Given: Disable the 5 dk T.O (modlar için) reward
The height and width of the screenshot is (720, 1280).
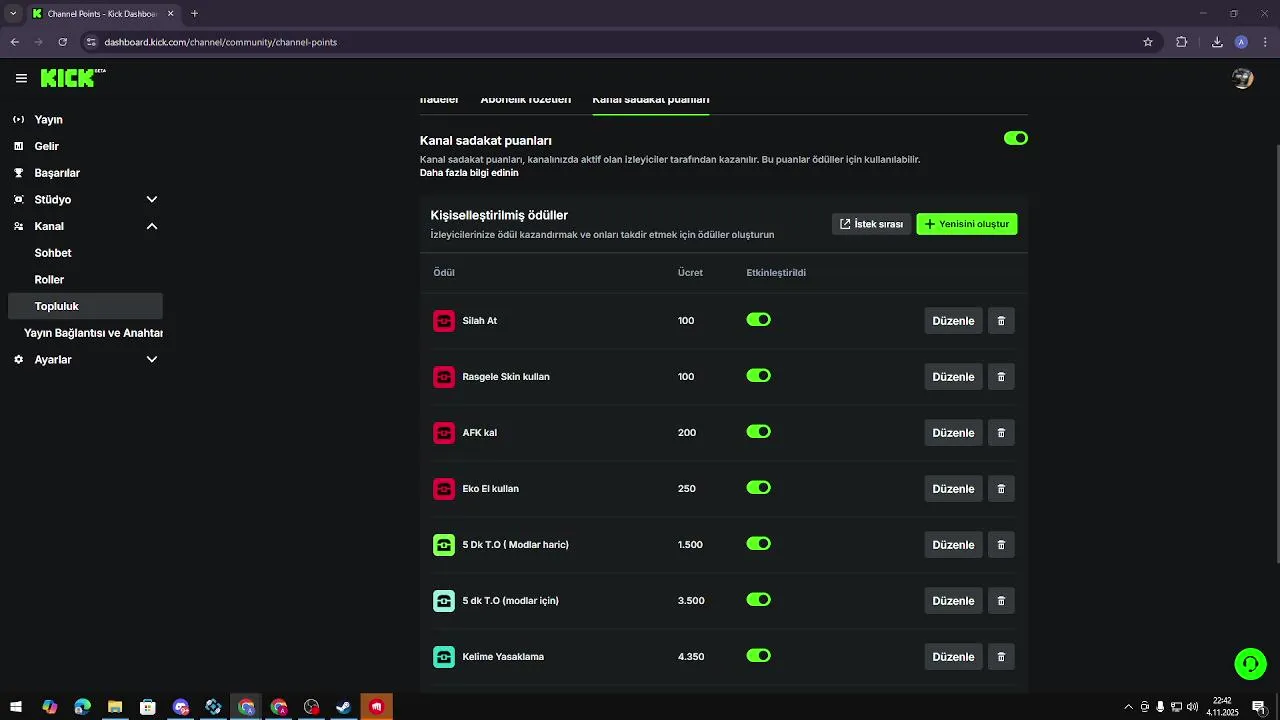Looking at the screenshot, I should click(x=758, y=600).
